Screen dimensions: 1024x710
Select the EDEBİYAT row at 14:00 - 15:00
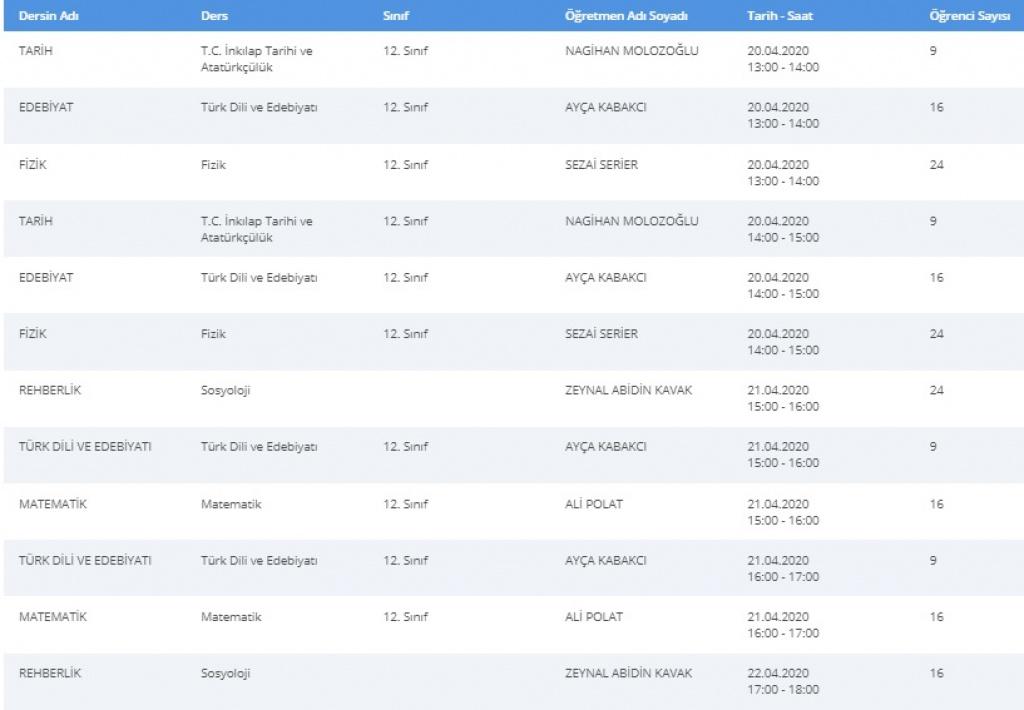[512, 285]
